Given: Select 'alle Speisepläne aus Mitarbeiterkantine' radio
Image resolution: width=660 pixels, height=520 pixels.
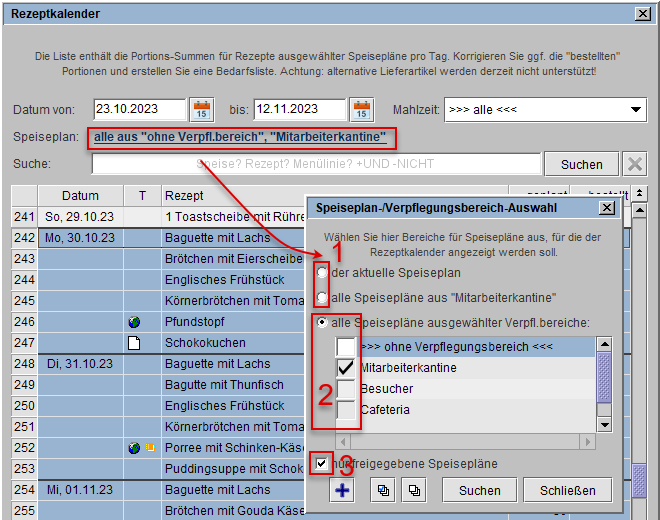Looking at the screenshot, I should [x=322, y=297].
